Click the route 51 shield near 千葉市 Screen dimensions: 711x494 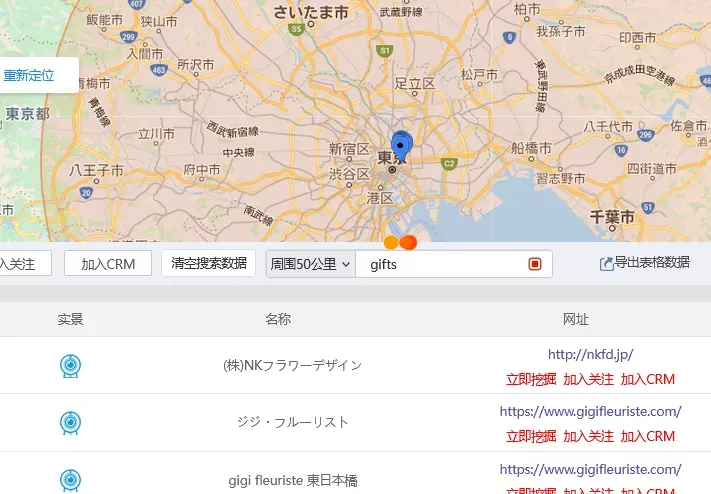tap(648, 207)
